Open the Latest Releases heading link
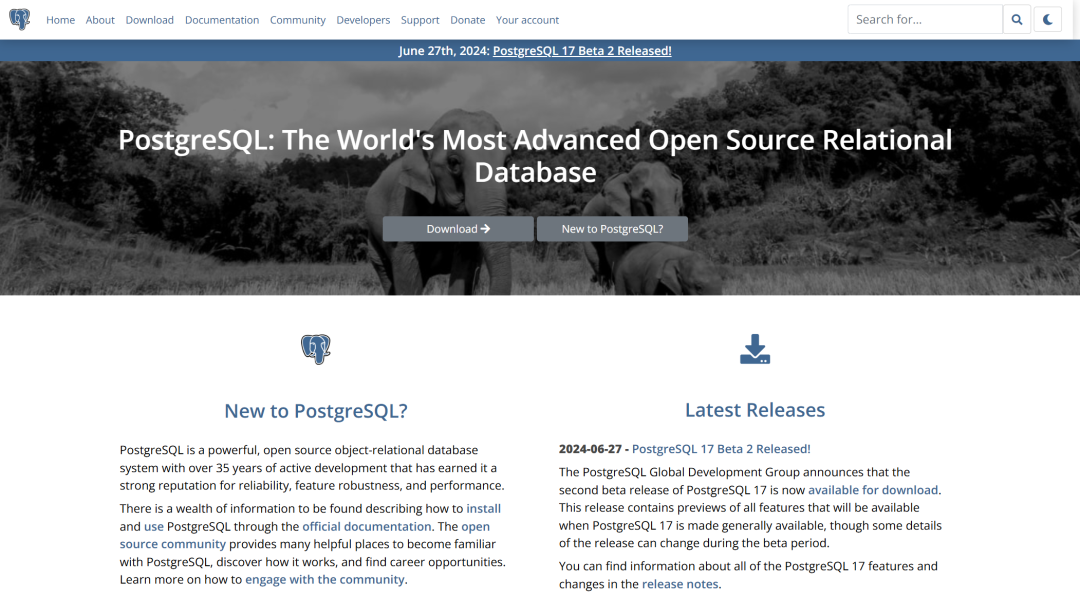The height and width of the screenshot is (597, 1080). coord(755,410)
